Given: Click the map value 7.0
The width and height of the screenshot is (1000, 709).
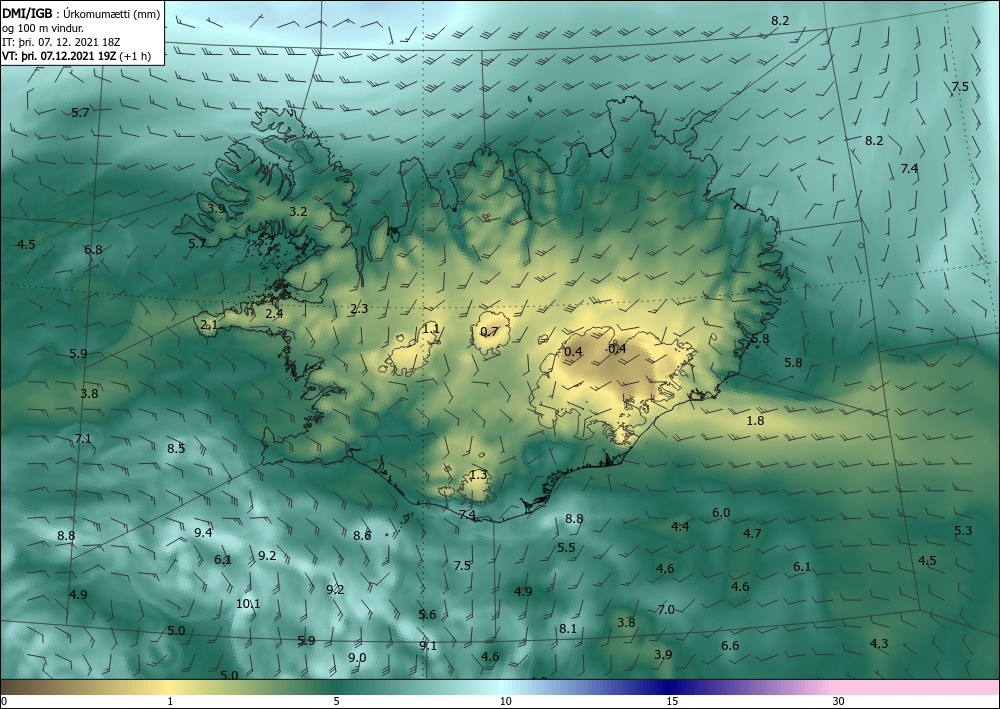Looking at the screenshot, I should [x=666, y=610].
